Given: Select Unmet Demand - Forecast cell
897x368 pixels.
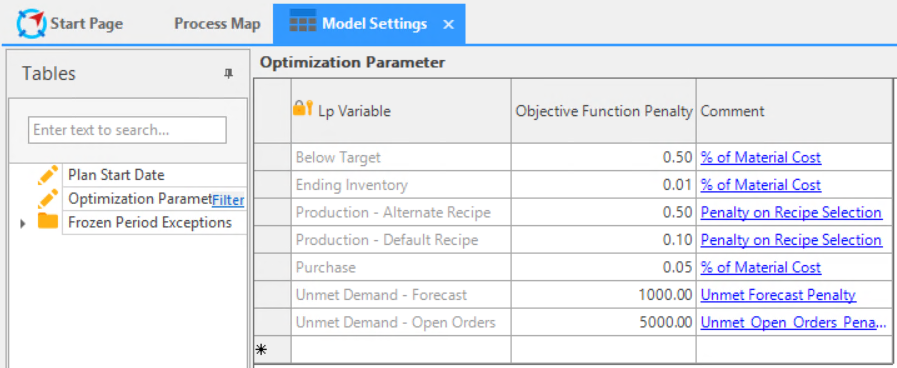Looking at the screenshot, I should pyautogui.click(x=401, y=295).
